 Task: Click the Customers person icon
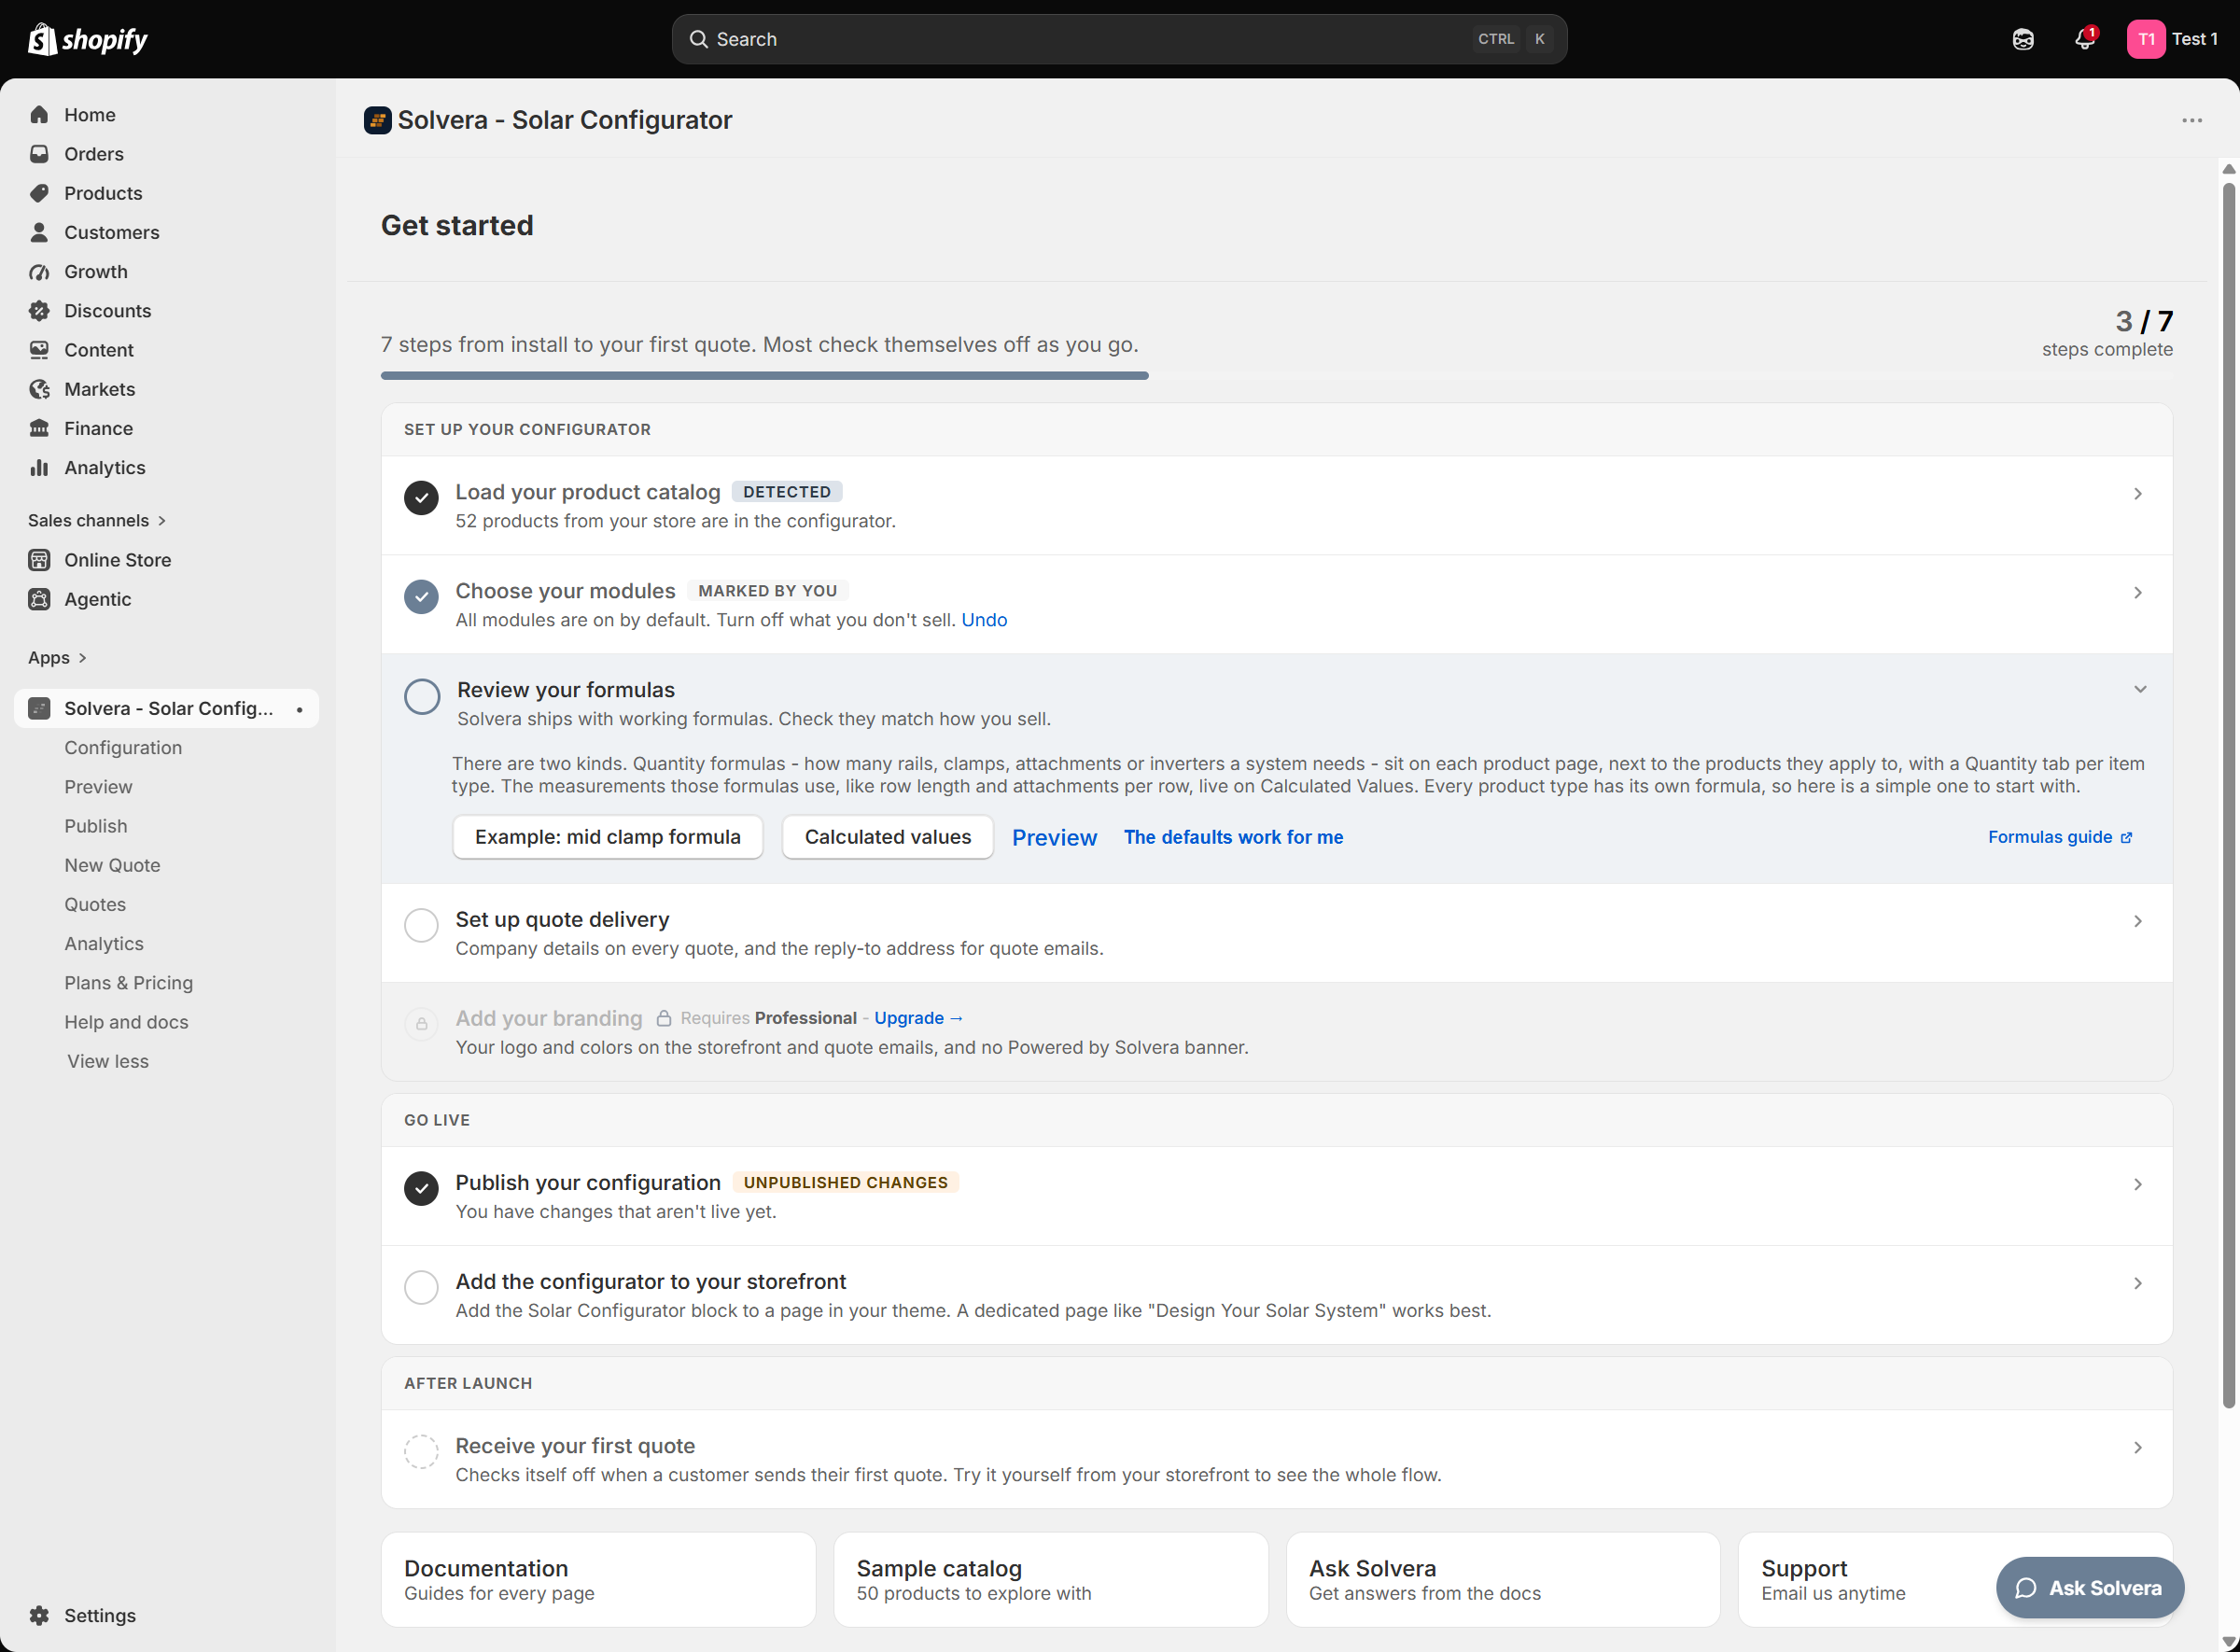39,232
